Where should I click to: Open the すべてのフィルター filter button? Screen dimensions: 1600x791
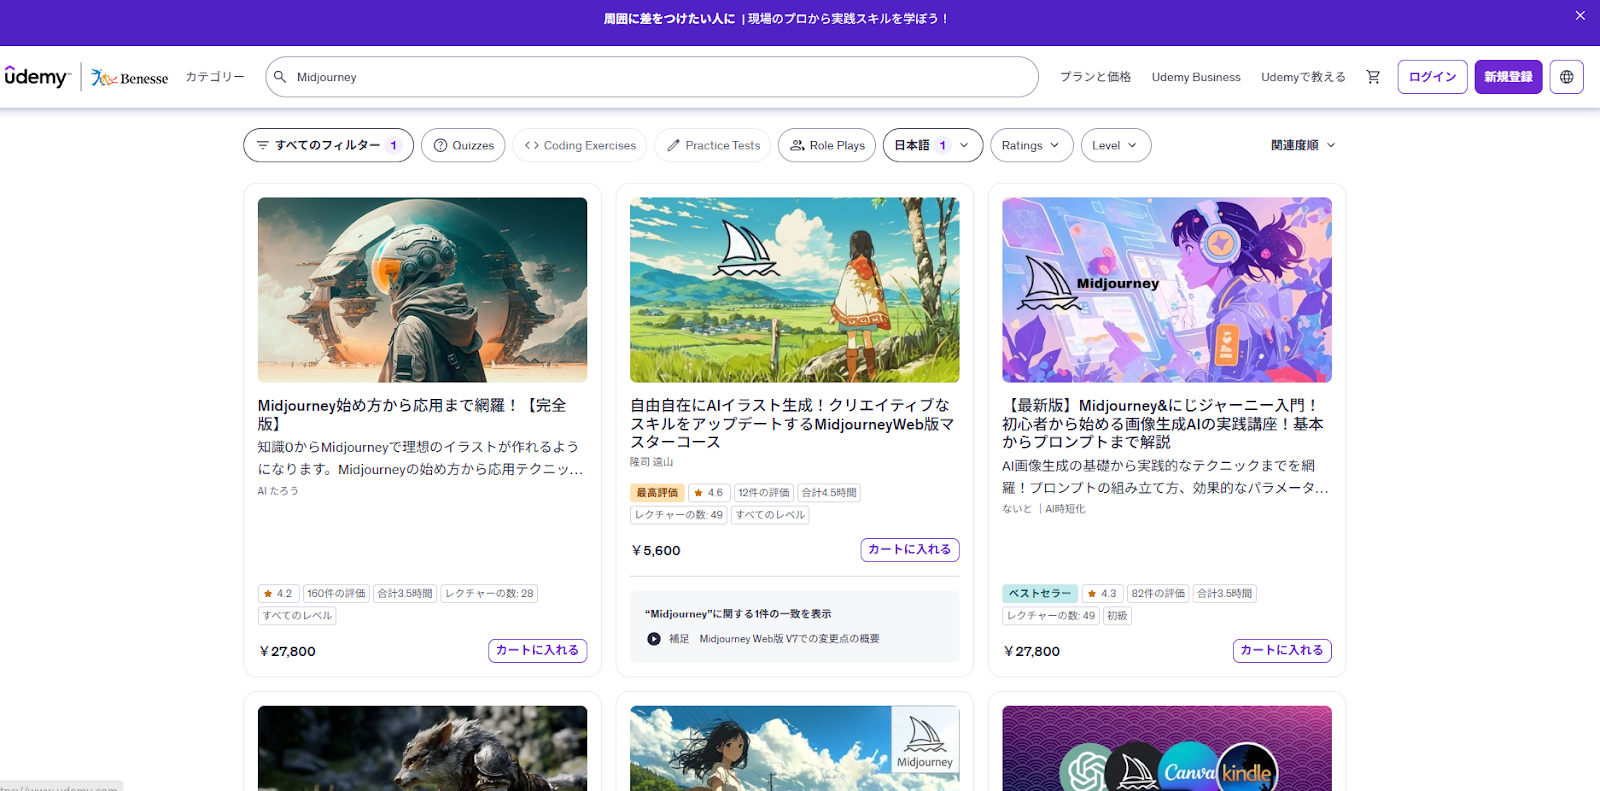328,145
